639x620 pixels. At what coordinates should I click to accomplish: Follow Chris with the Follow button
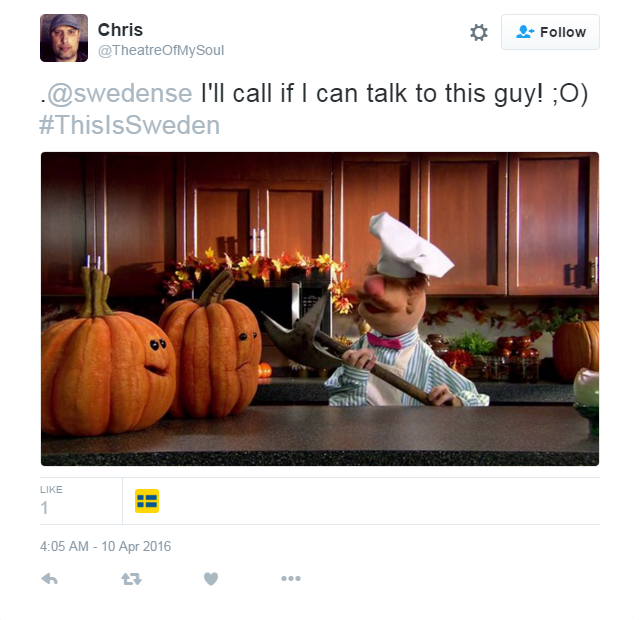(x=550, y=32)
